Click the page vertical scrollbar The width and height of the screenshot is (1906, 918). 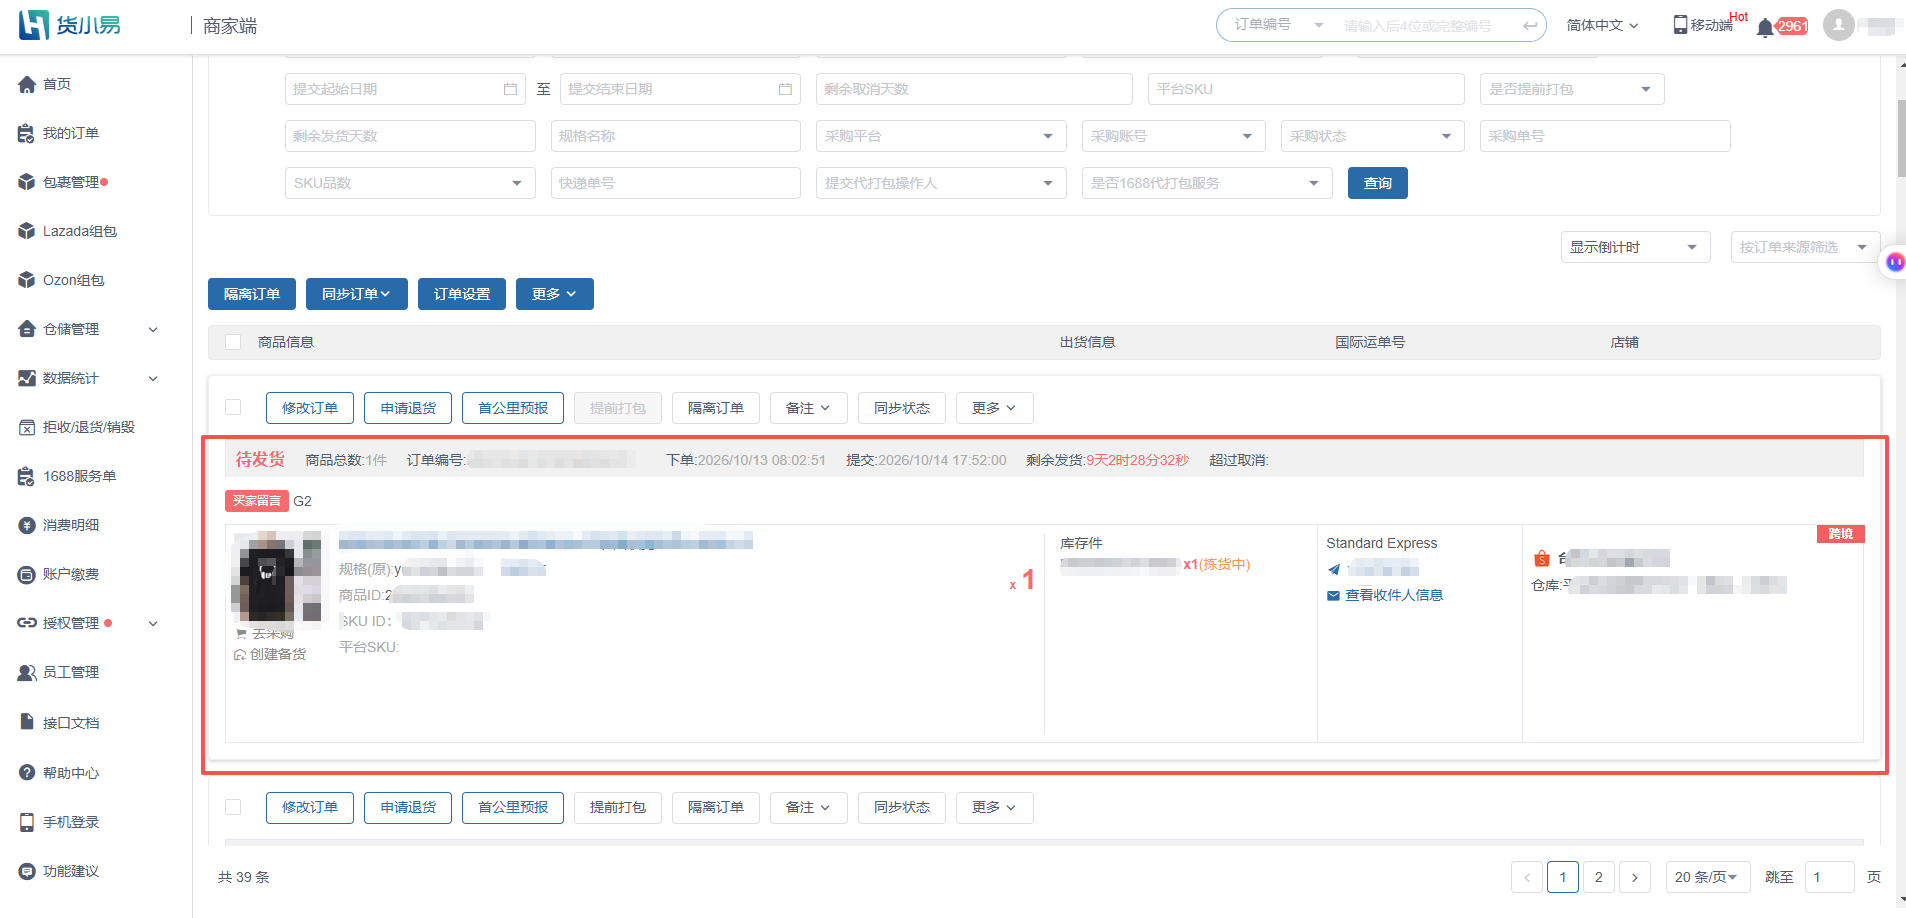1901,140
